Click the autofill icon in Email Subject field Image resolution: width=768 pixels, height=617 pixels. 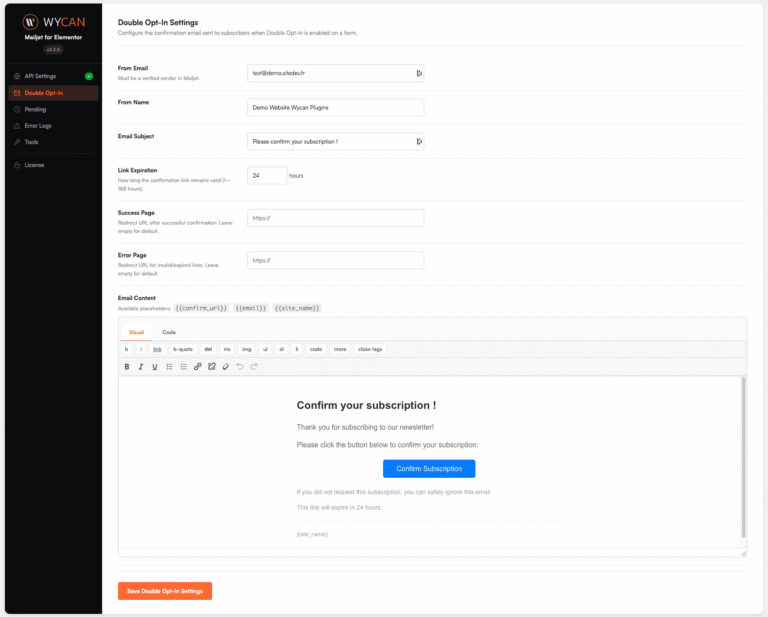[419, 141]
